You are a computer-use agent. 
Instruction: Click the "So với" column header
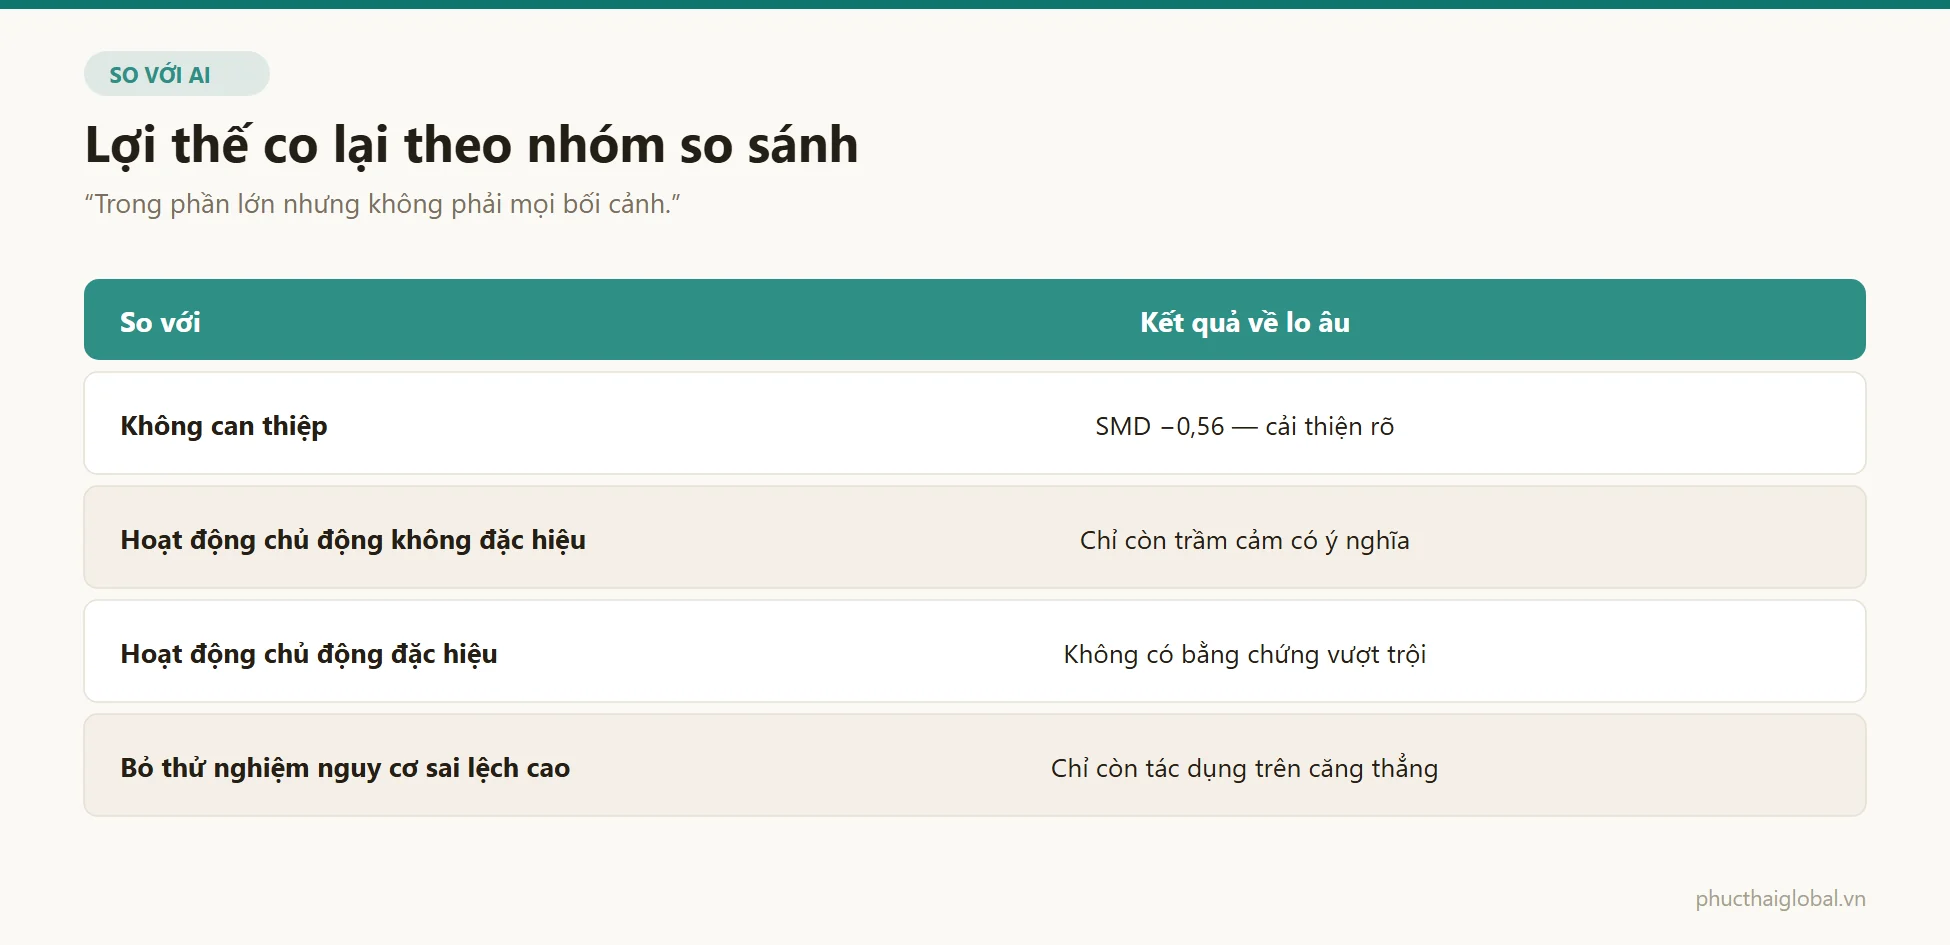tap(160, 322)
